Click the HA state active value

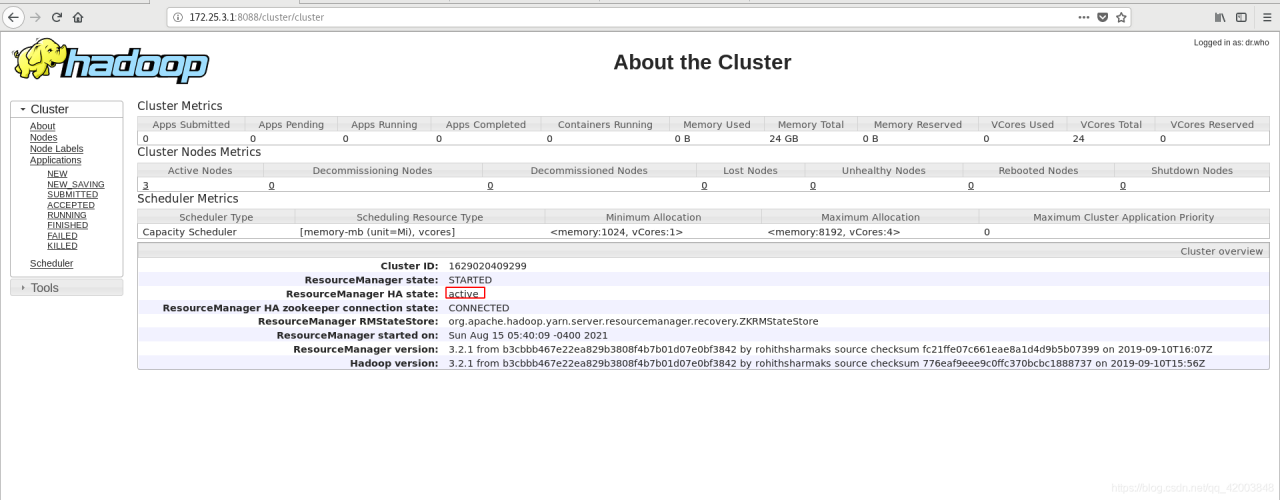pos(464,294)
